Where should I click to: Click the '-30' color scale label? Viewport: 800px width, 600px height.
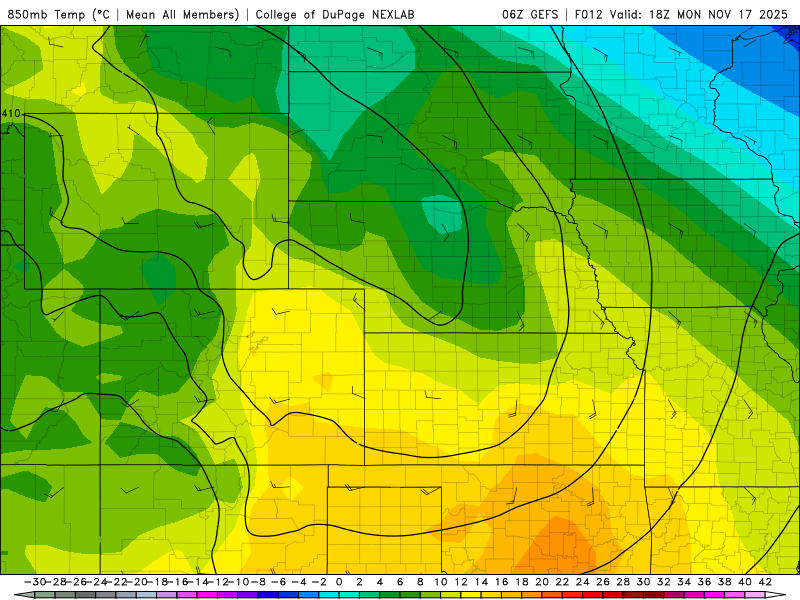35,582
